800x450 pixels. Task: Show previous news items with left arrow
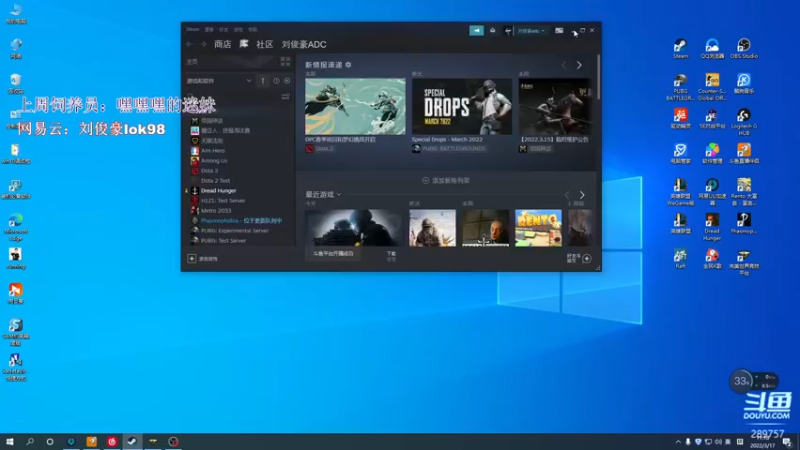564,65
